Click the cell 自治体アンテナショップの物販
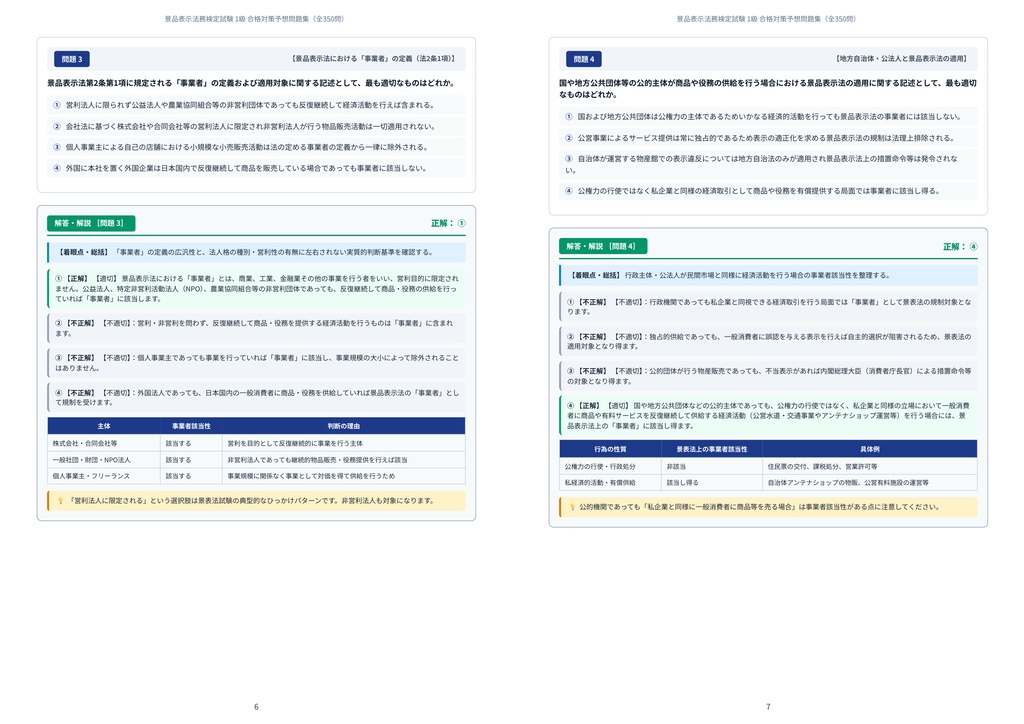This screenshot has width=1024, height=724. pos(870,482)
